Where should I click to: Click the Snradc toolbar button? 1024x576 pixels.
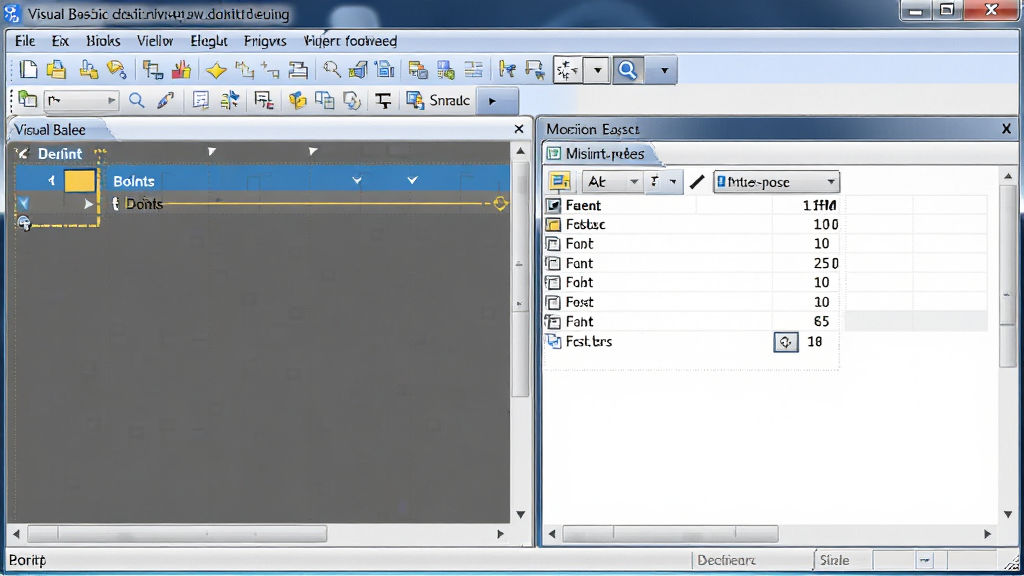click(x=438, y=100)
